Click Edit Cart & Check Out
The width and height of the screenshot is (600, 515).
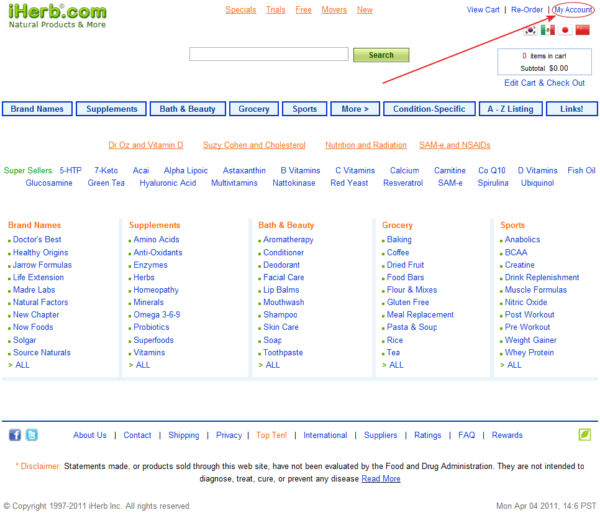click(x=544, y=83)
